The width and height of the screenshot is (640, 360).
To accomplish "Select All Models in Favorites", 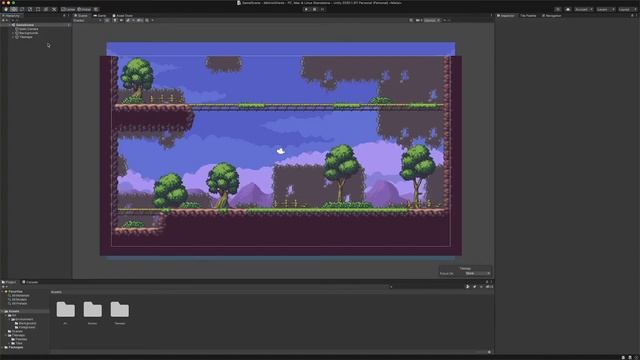I will [19, 300].
